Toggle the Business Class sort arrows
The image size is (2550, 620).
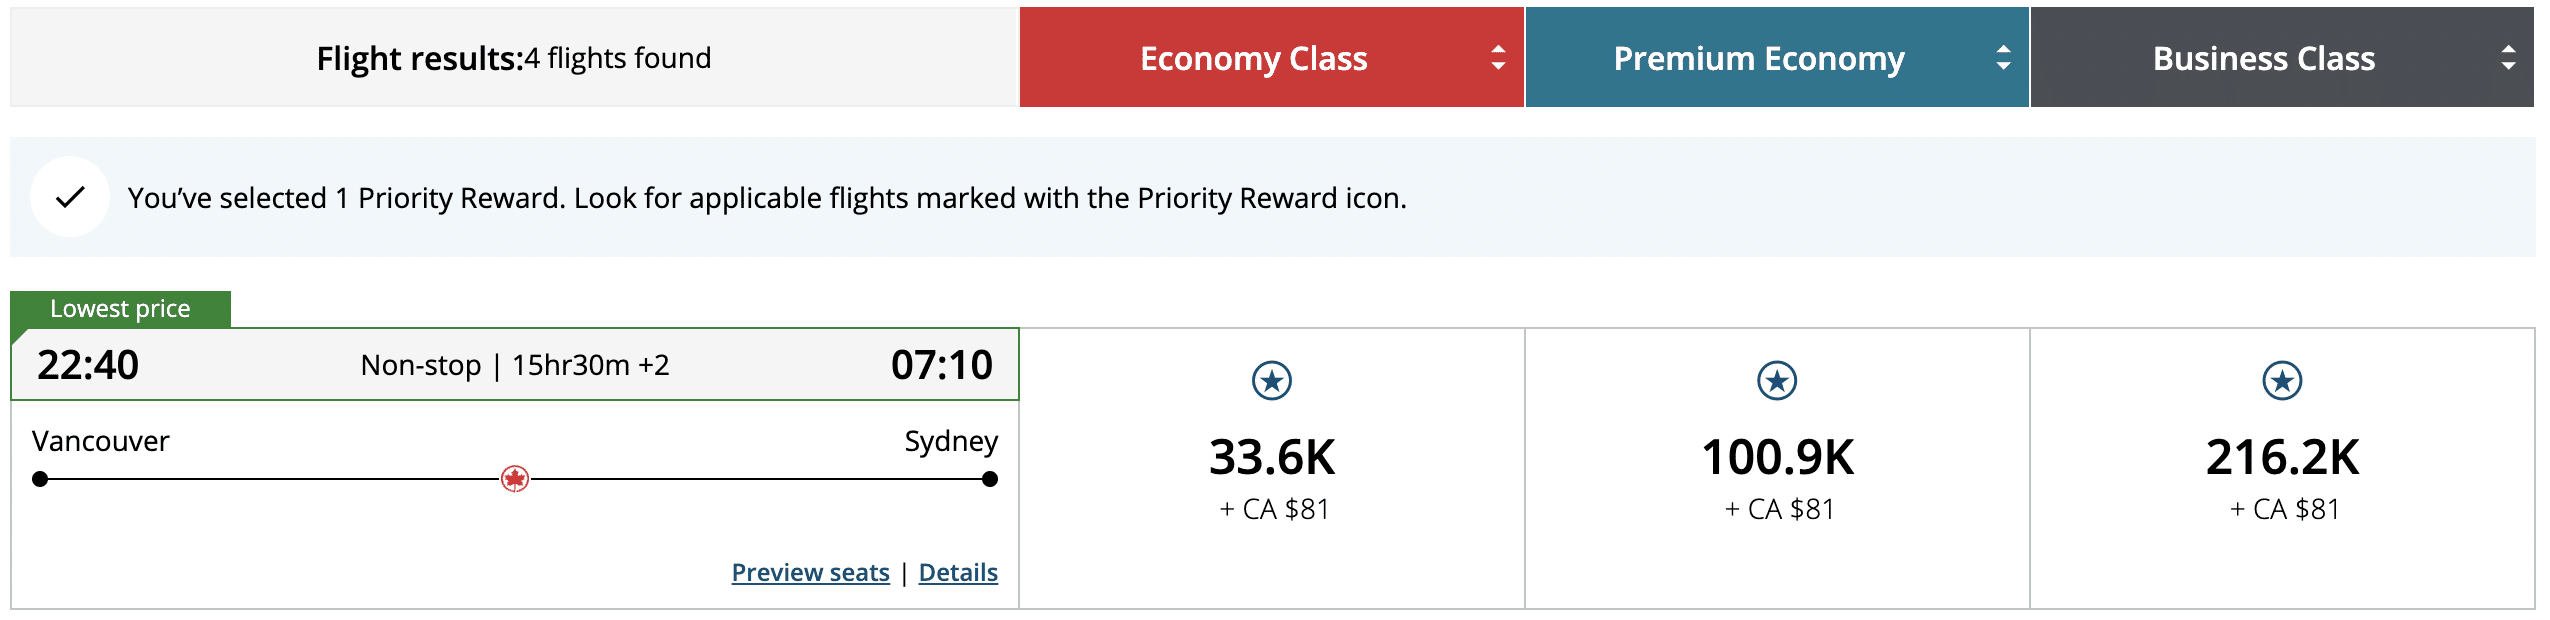click(2508, 58)
